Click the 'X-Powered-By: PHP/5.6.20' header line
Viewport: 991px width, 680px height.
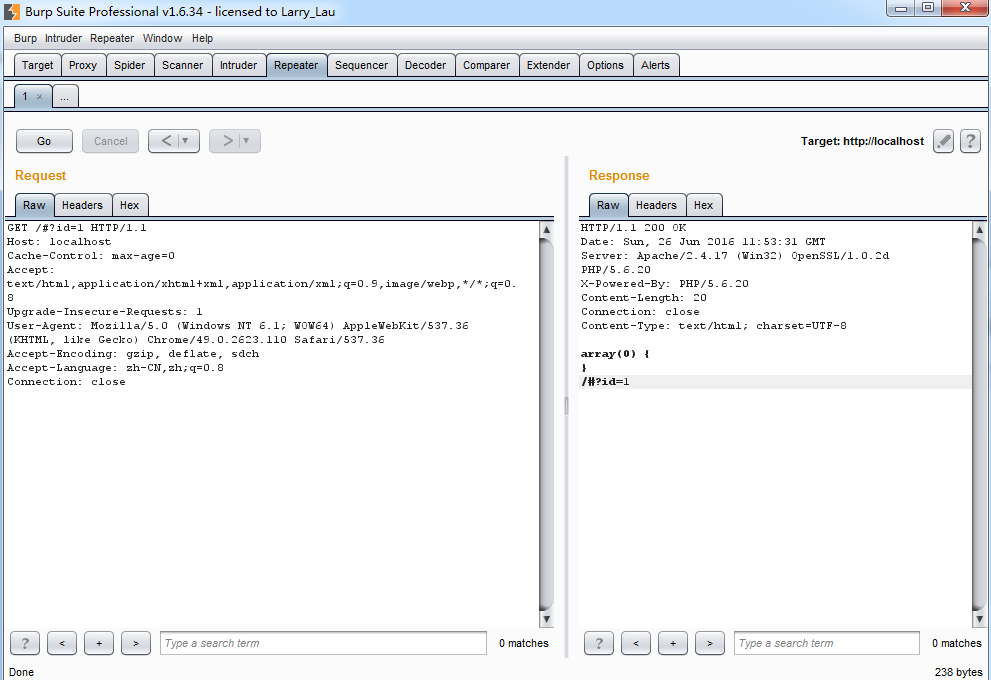pyautogui.click(x=664, y=284)
